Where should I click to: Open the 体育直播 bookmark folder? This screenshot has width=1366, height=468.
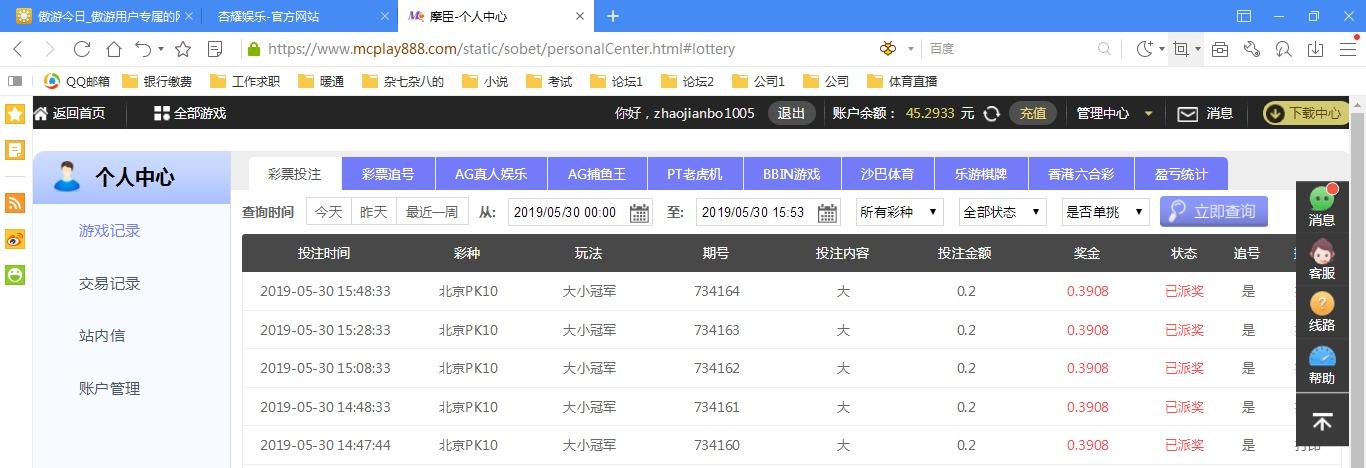(901, 81)
